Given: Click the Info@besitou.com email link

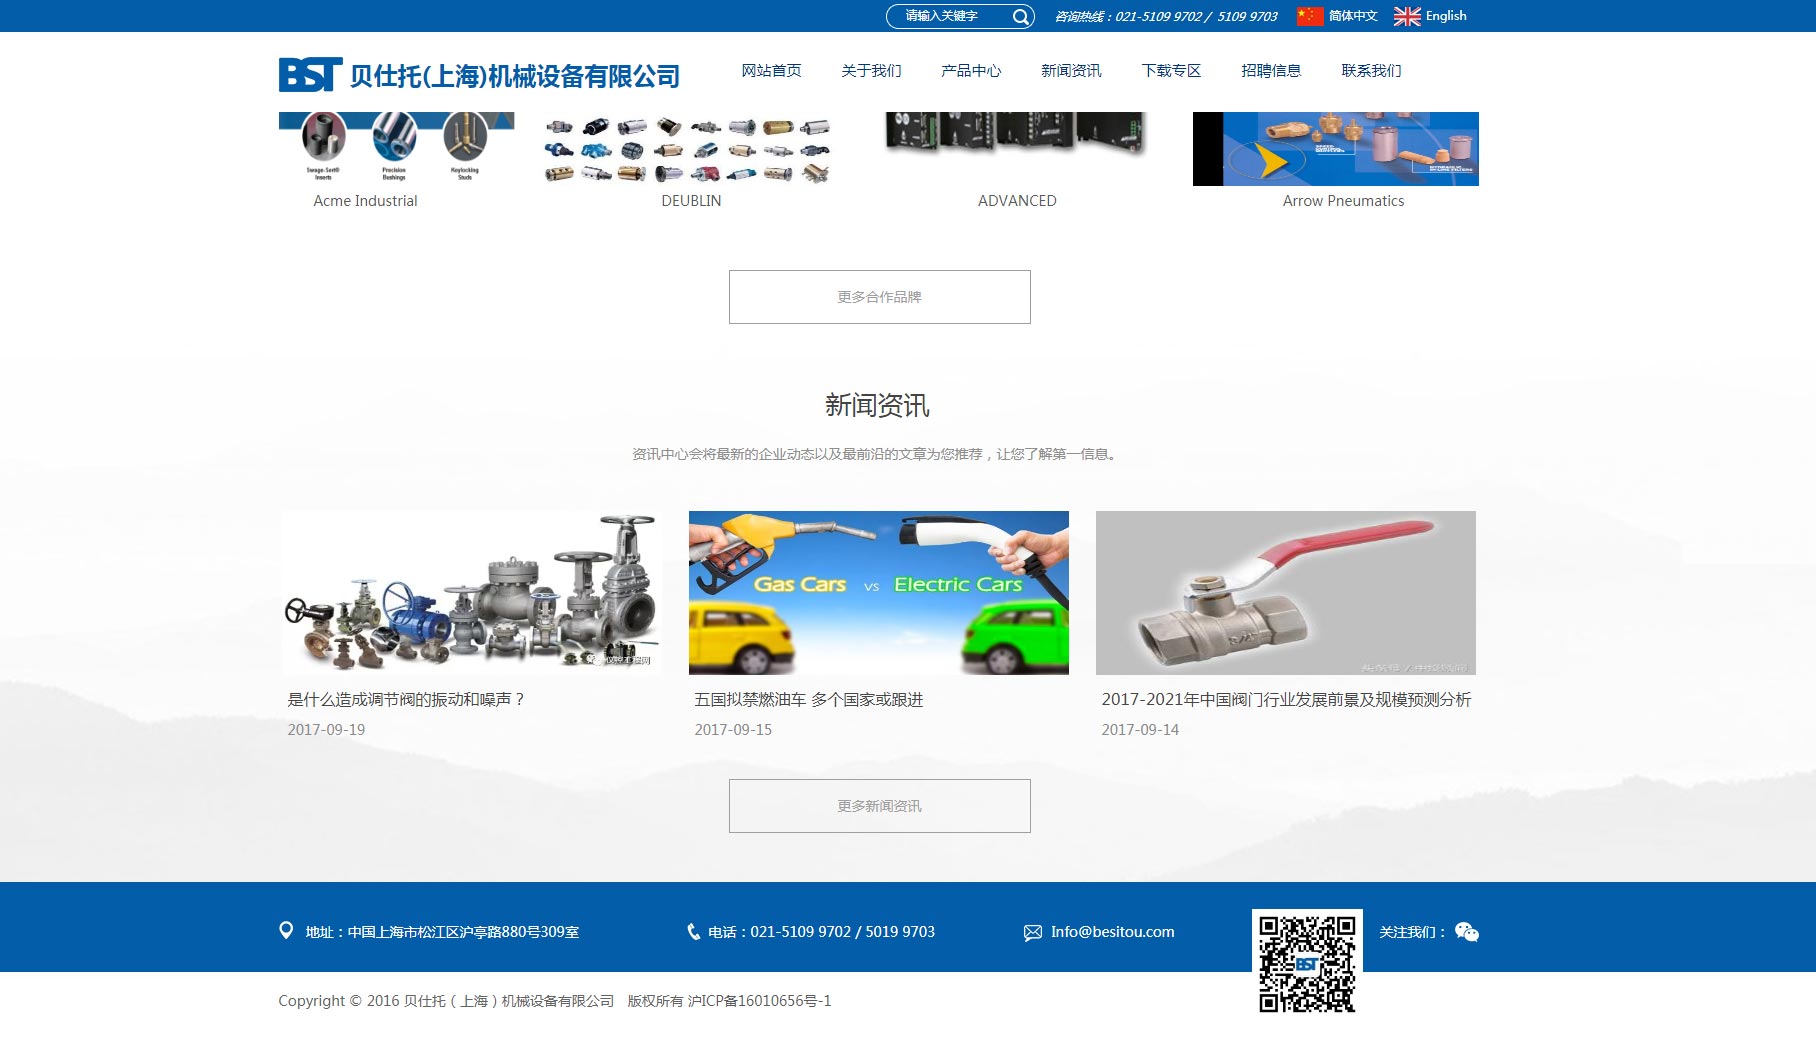Looking at the screenshot, I should click(1112, 932).
